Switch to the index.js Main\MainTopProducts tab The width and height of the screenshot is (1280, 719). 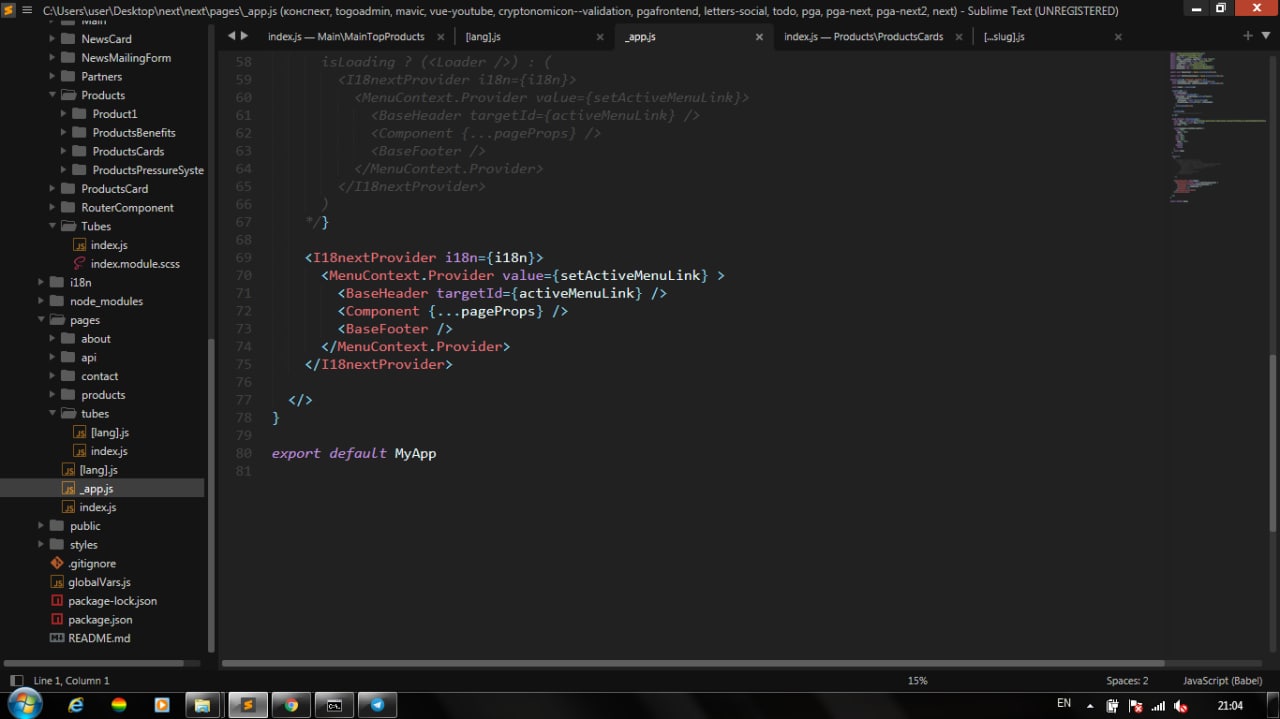[346, 37]
